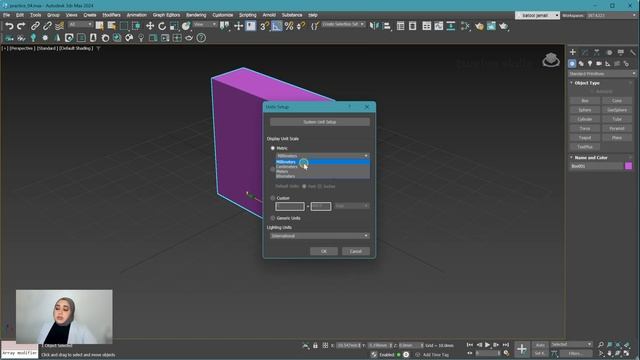
Task: Open the Modifiers menu
Action: coord(111,15)
